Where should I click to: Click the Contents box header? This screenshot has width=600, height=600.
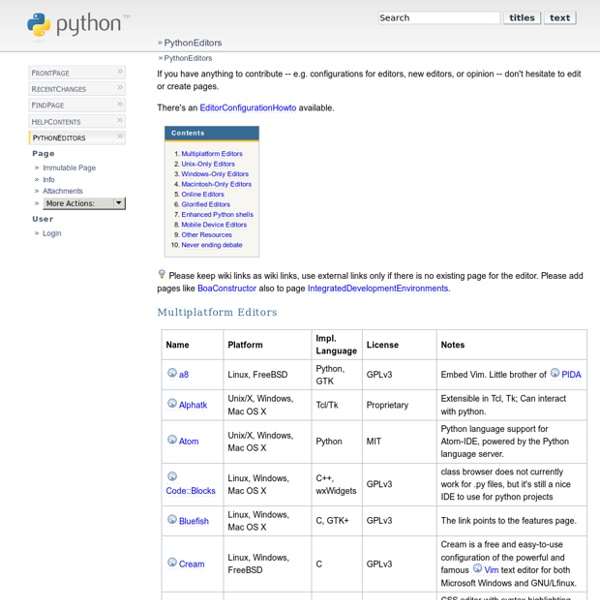click(212, 133)
